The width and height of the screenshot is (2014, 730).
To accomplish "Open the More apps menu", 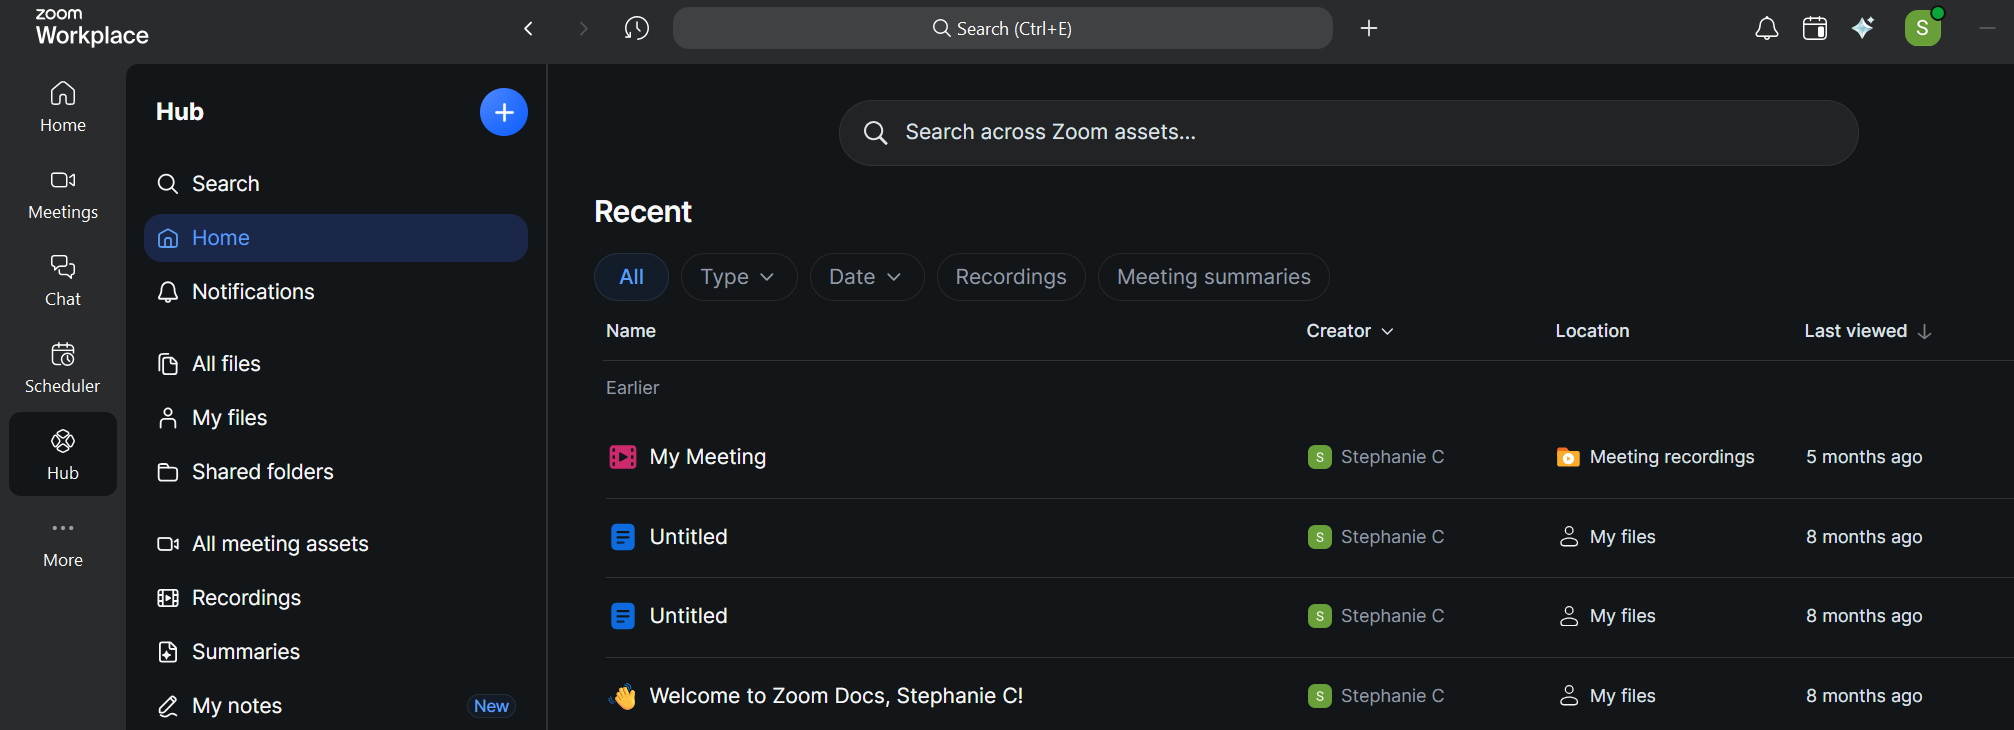I will point(63,542).
